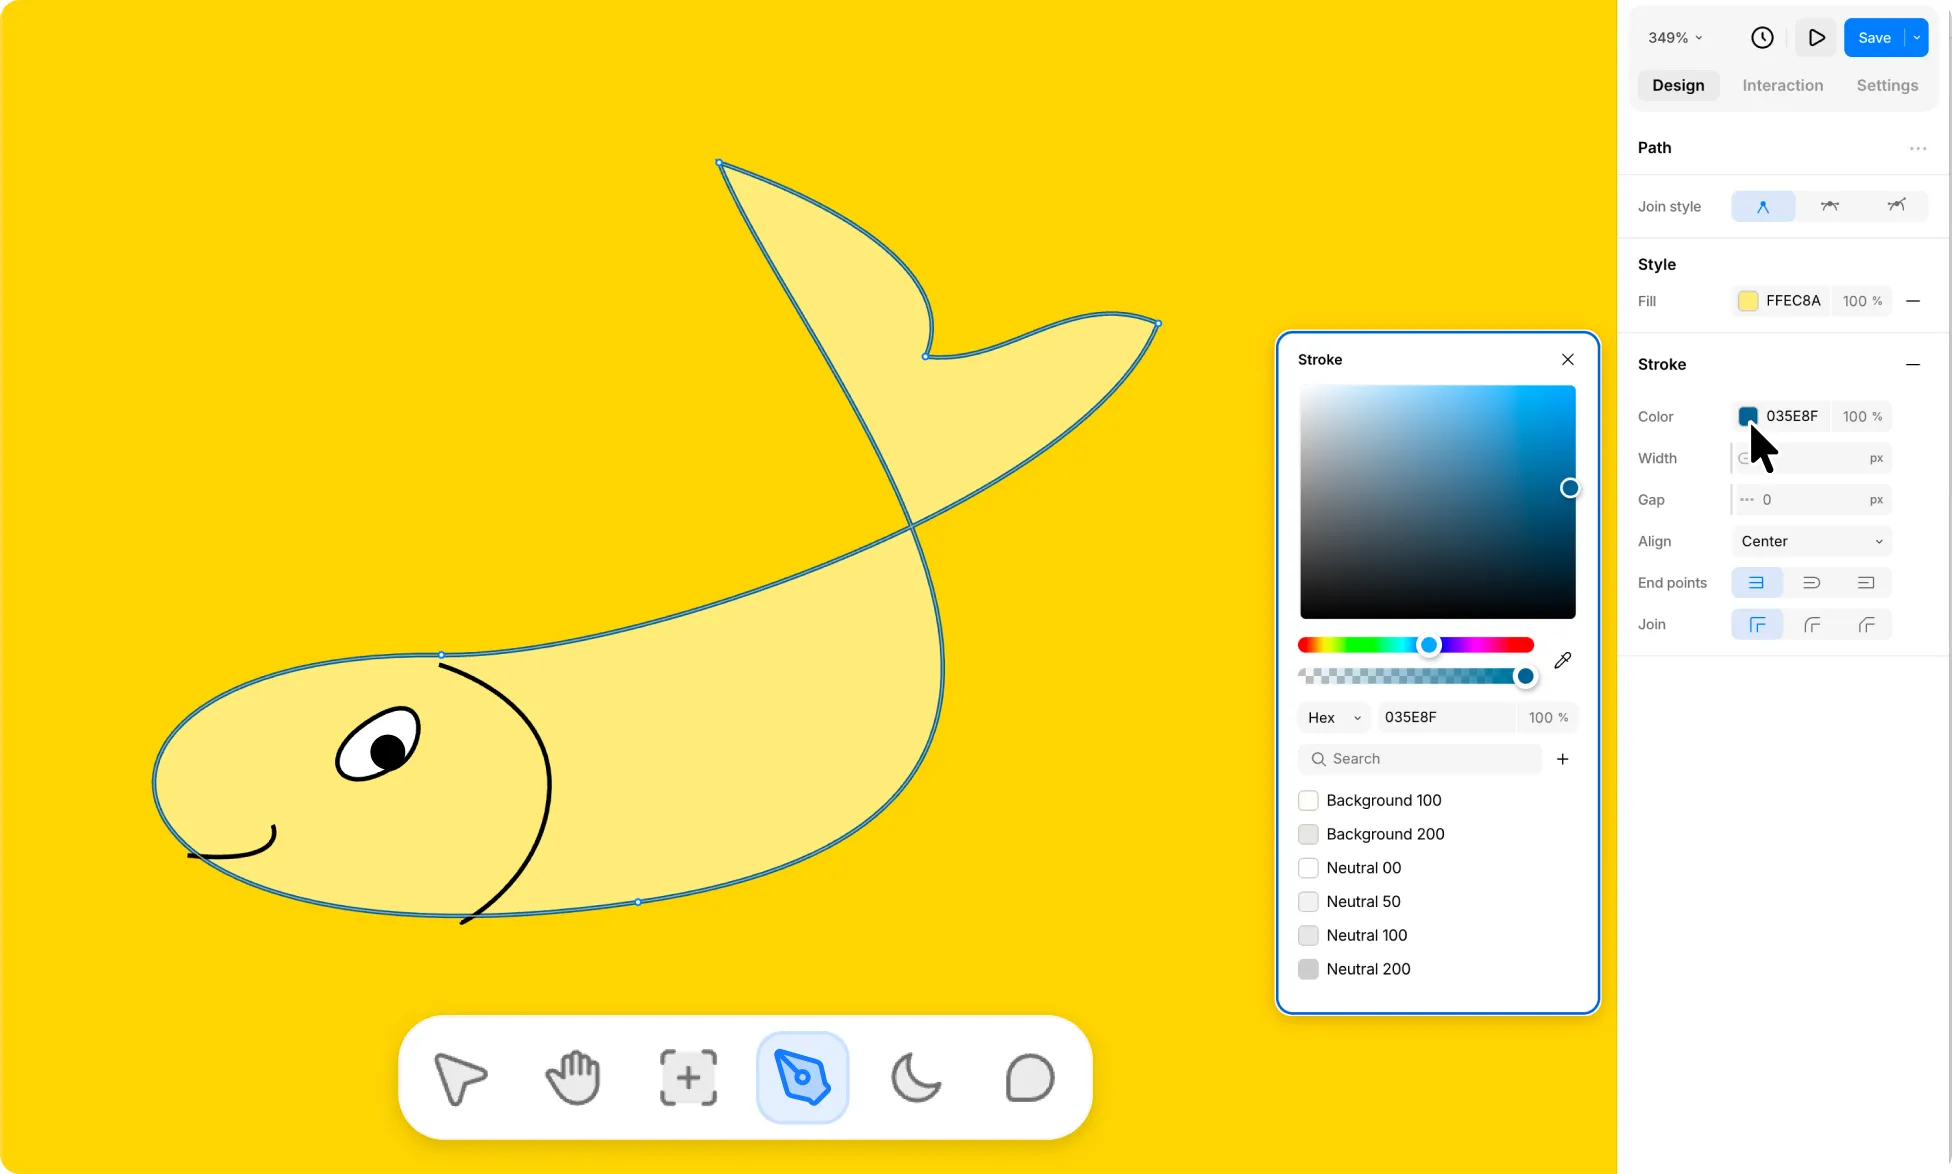
Task: Choose sharp corner join style
Action: tap(1763, 206)
